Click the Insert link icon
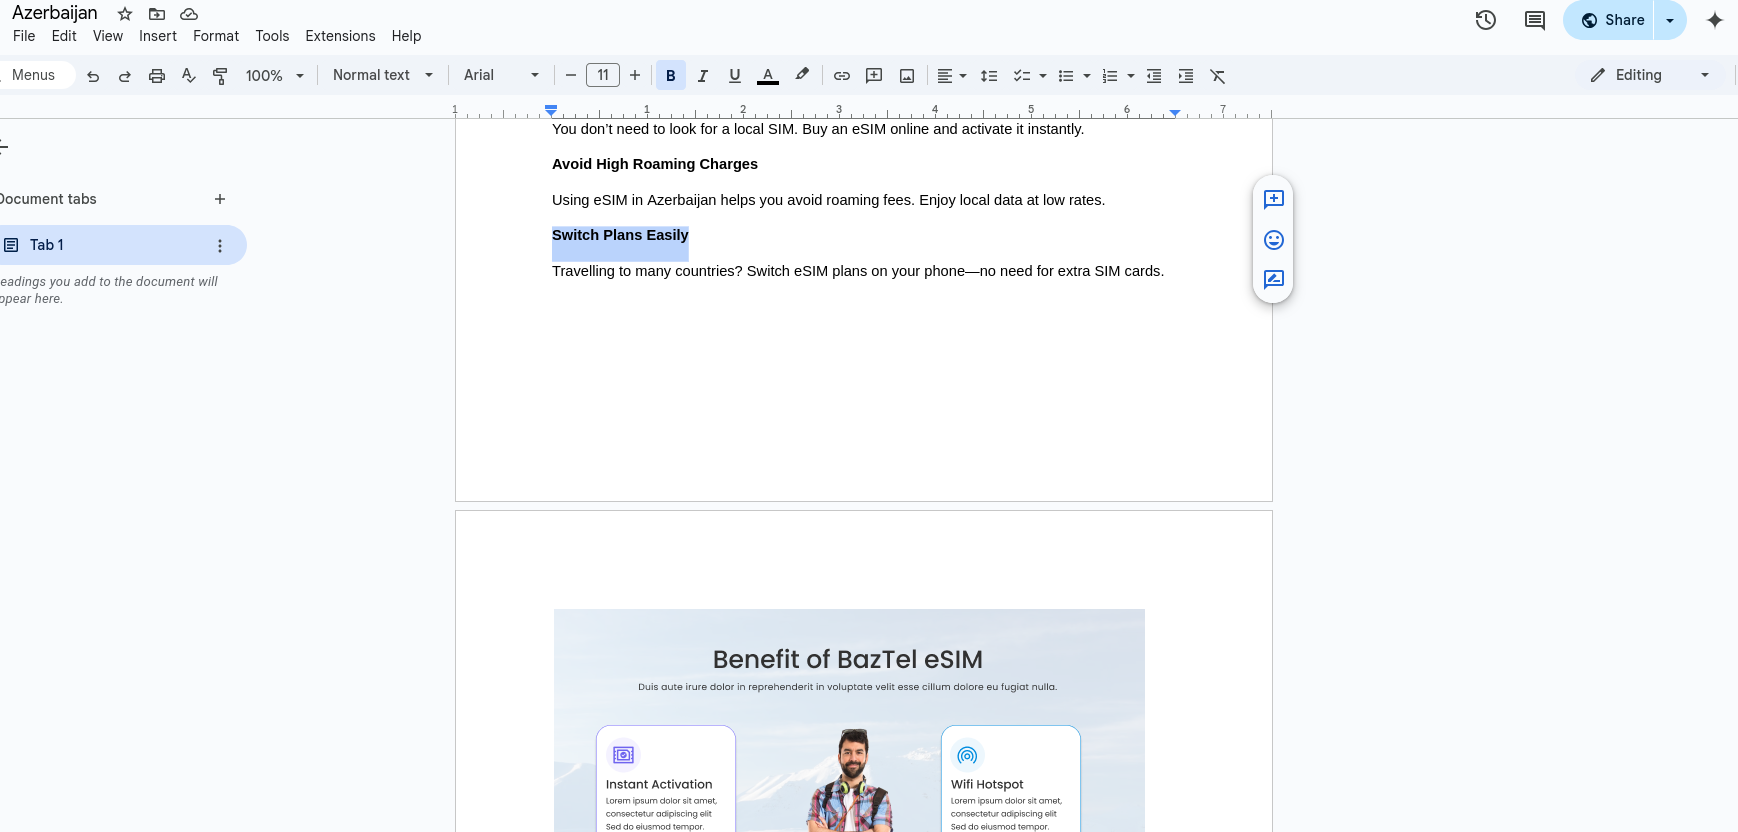 pyautogui.click(x=842, y=76)
